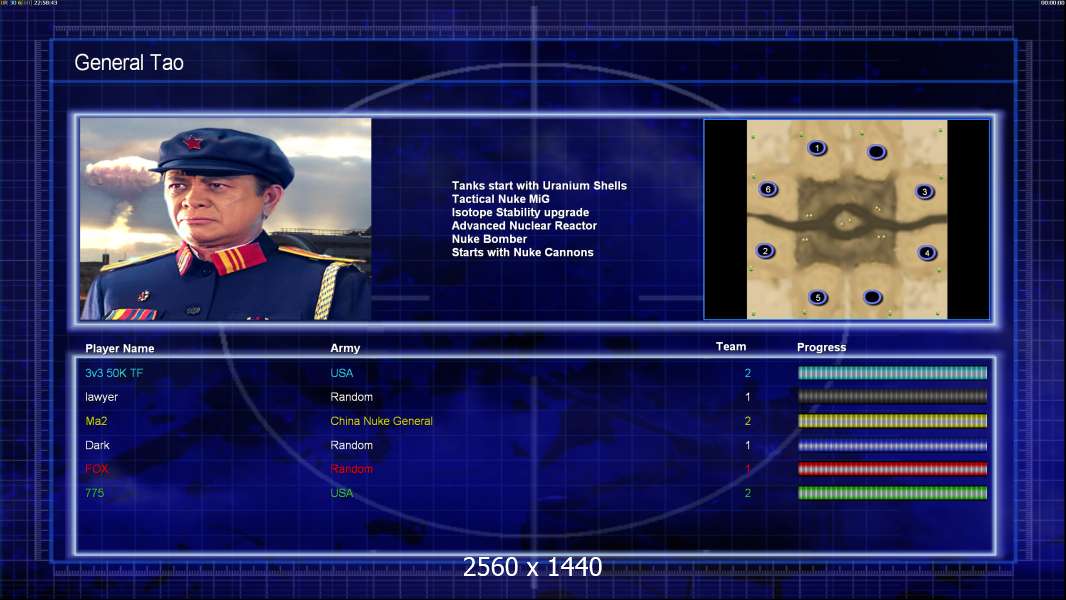Click start position marker 3 on map

coord(925,192)
